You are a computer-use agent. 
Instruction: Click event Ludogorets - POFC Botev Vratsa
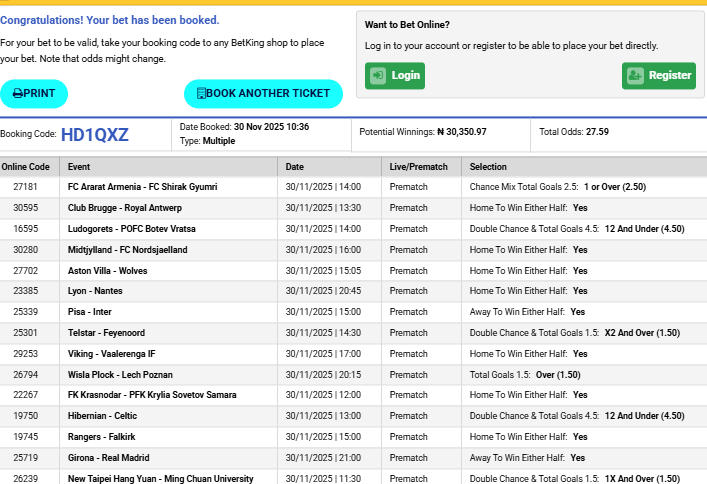132,229
